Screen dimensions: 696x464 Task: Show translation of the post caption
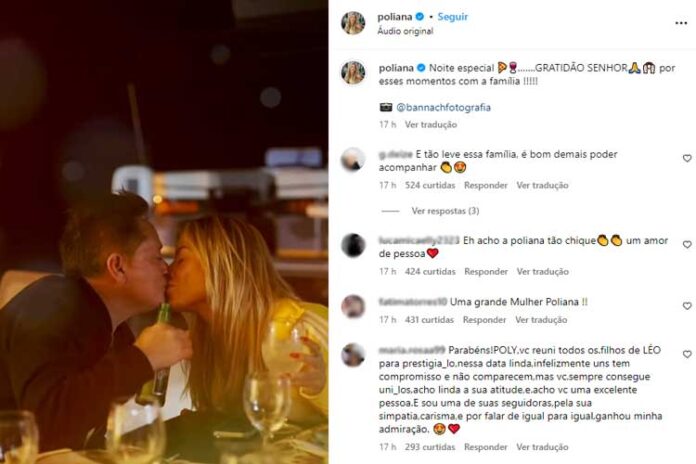coord(431,125)
